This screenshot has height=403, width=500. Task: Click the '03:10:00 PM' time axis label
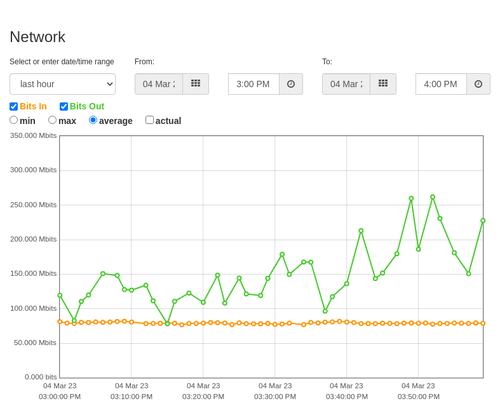131,397
